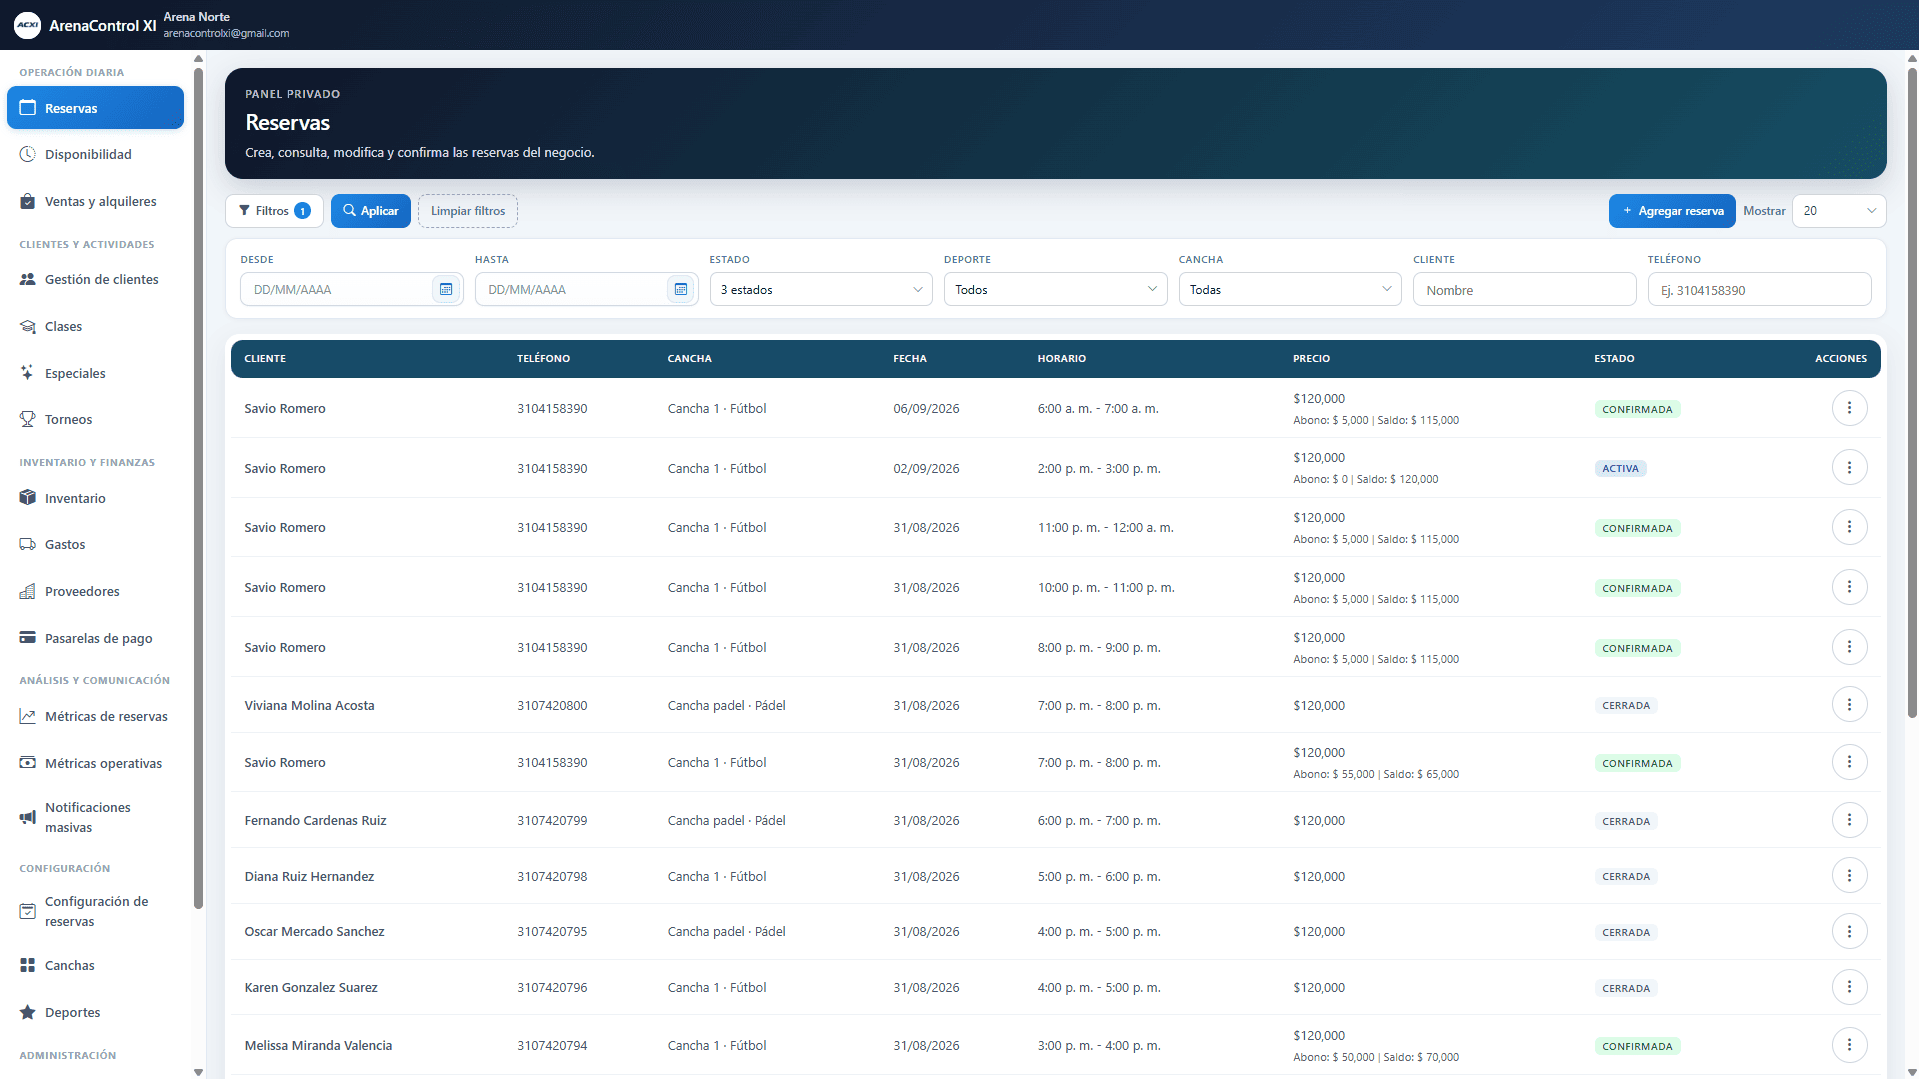Click the Agregar reserva button
1919x1079 pixels.
(1672, 211)
